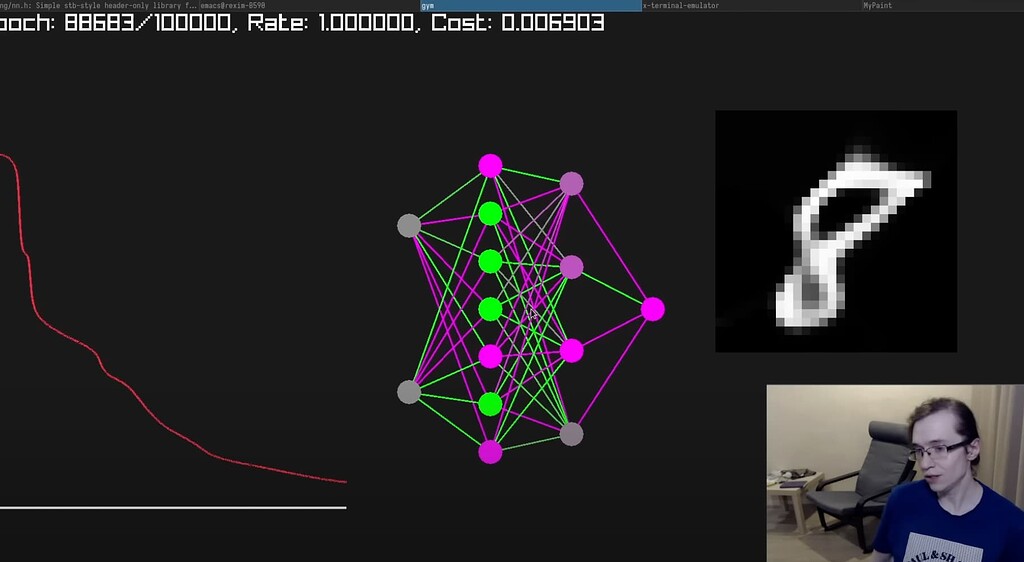1024x562 pixels.
Task: Select the active gym window tab
Action: pos(529,6)
